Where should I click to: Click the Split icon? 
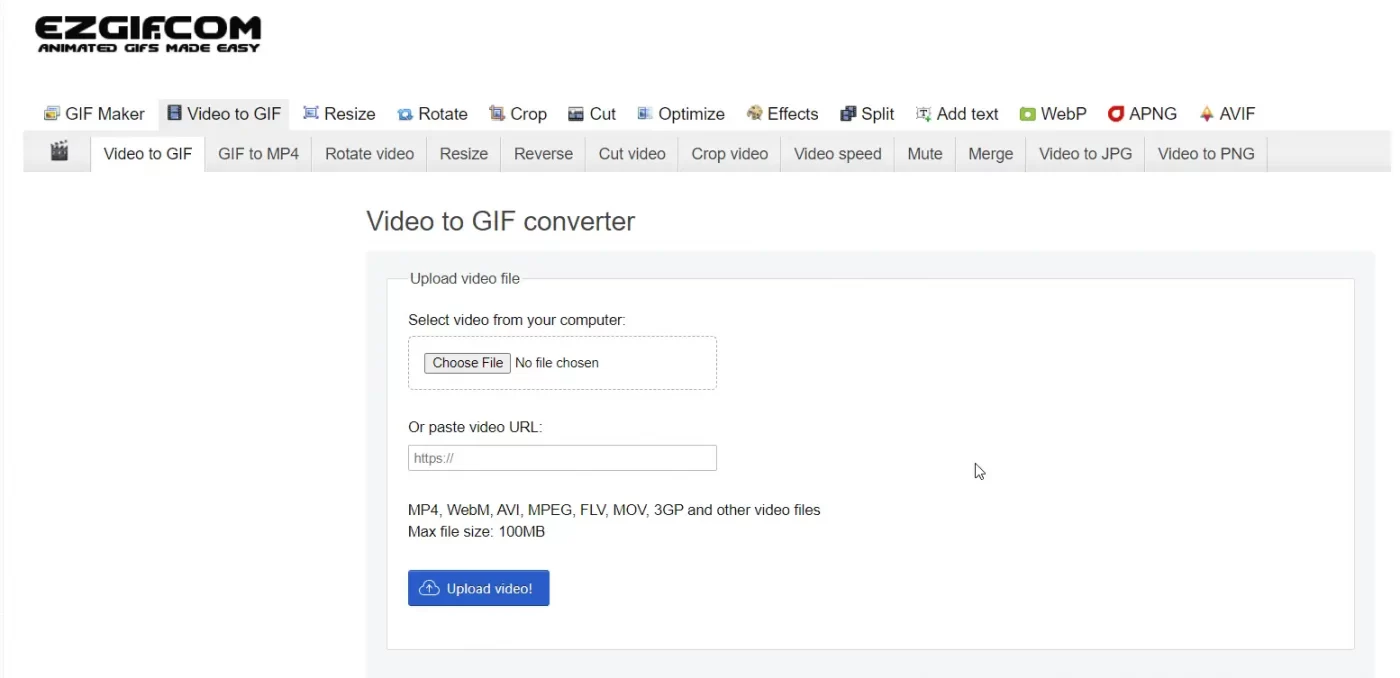click(x=848, y=114)
